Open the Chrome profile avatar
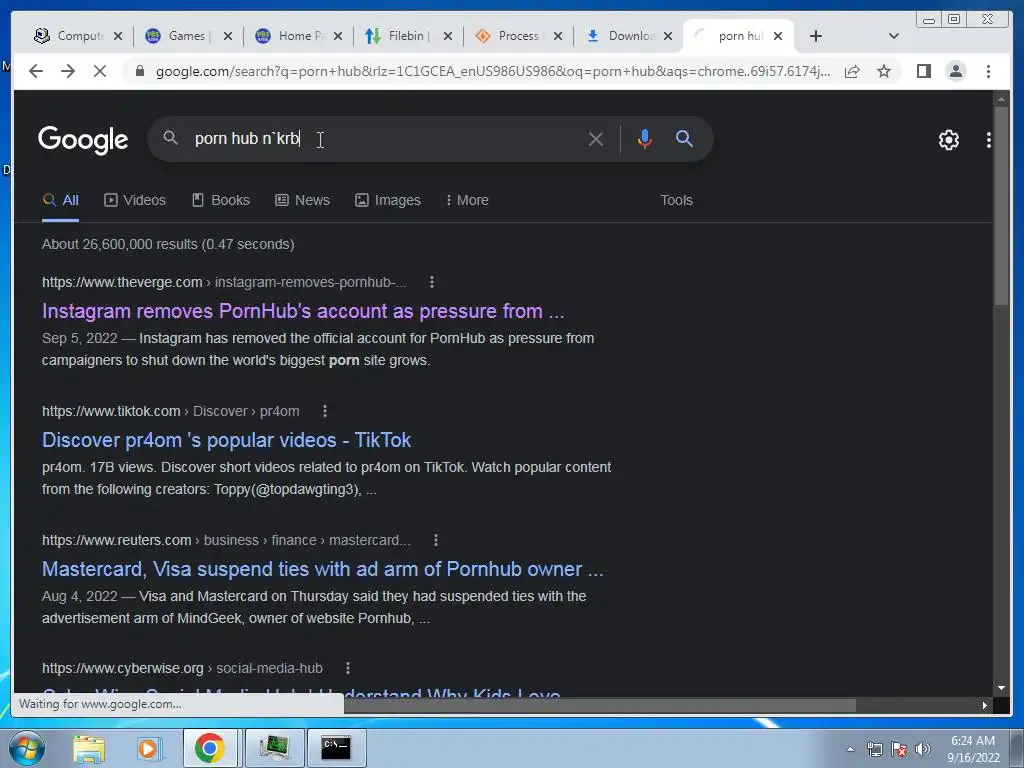The image size is (1024, 768). (955, 71)
